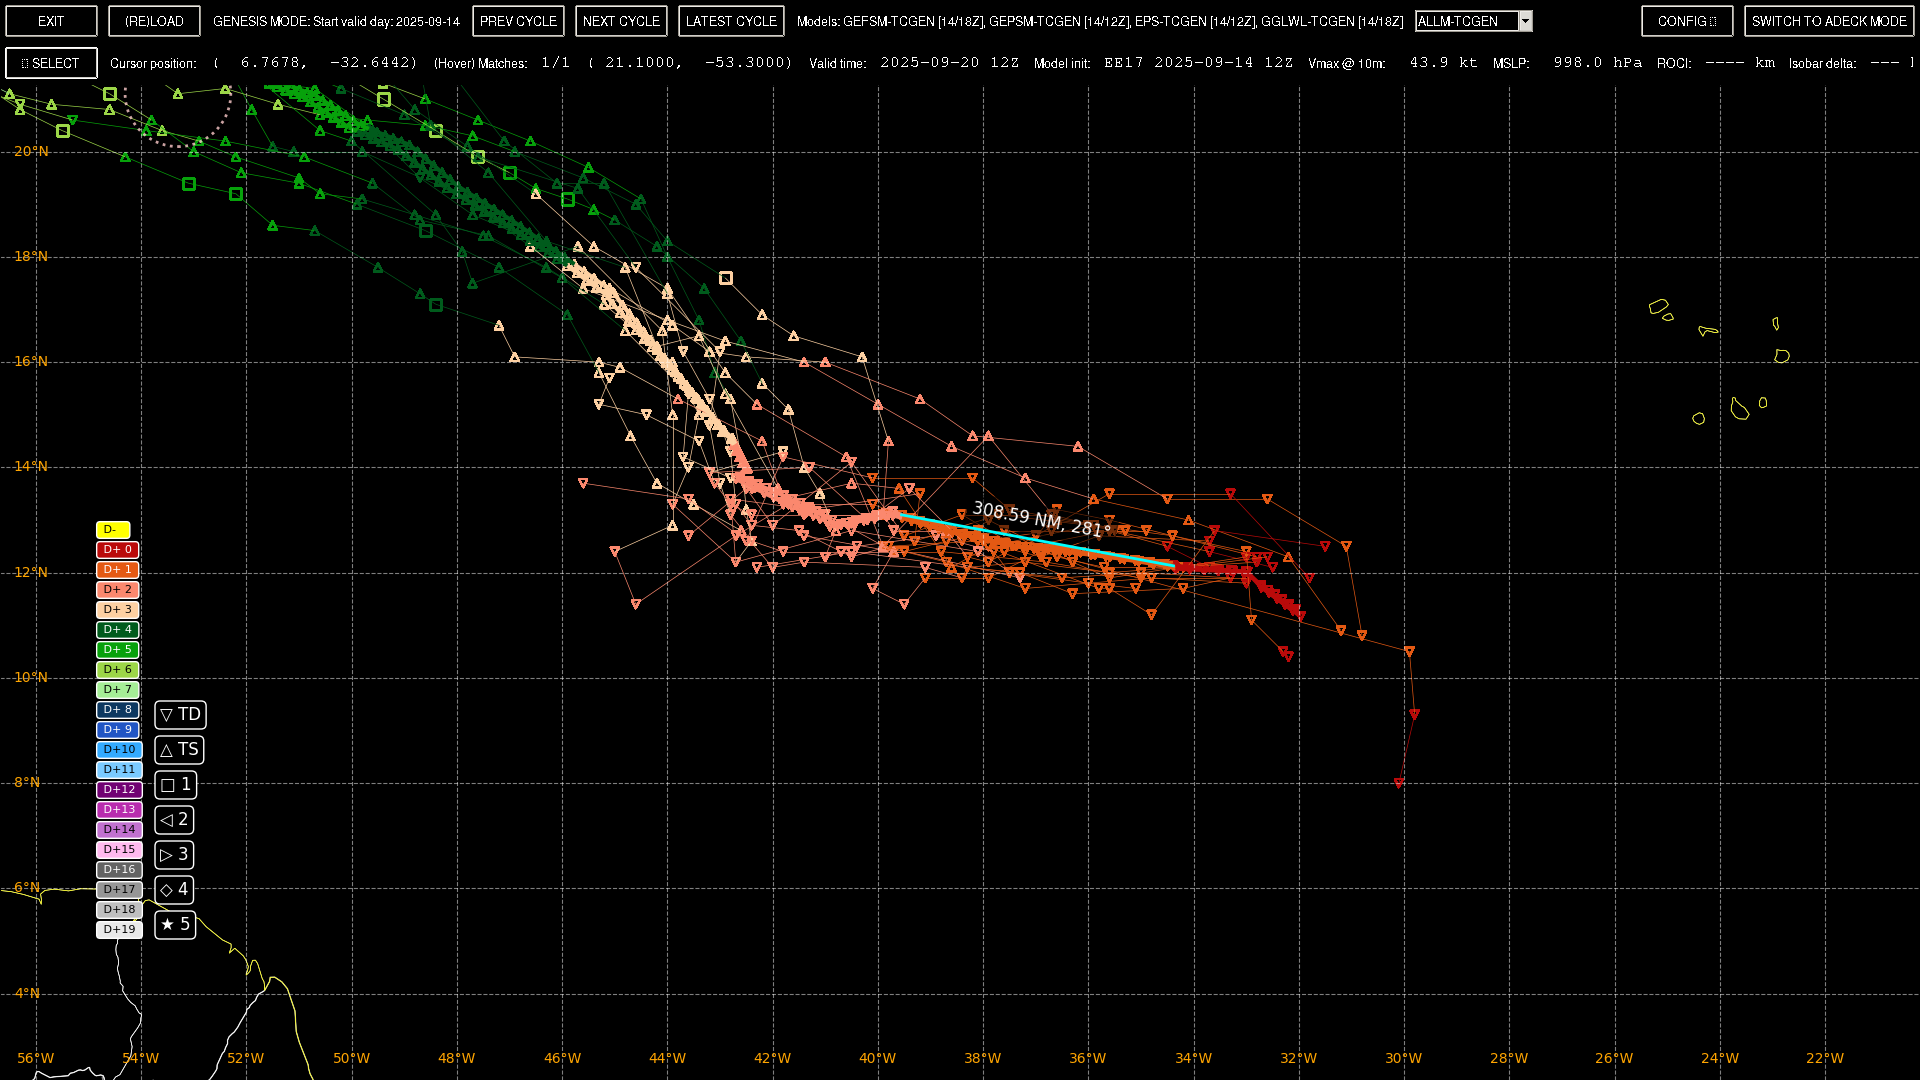Toggle the category 2 left-triangle legend icon
Image resolution: width=1920 pixels, height=1080 pixels.
[x=174, y=820]
